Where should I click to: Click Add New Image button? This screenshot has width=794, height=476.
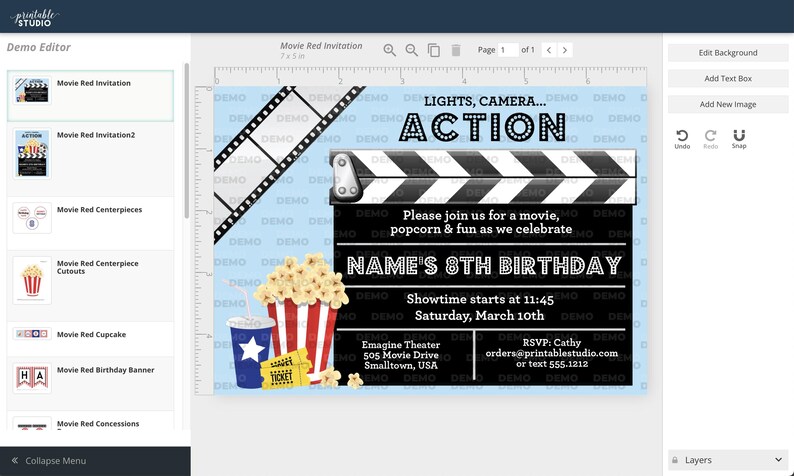728,104
